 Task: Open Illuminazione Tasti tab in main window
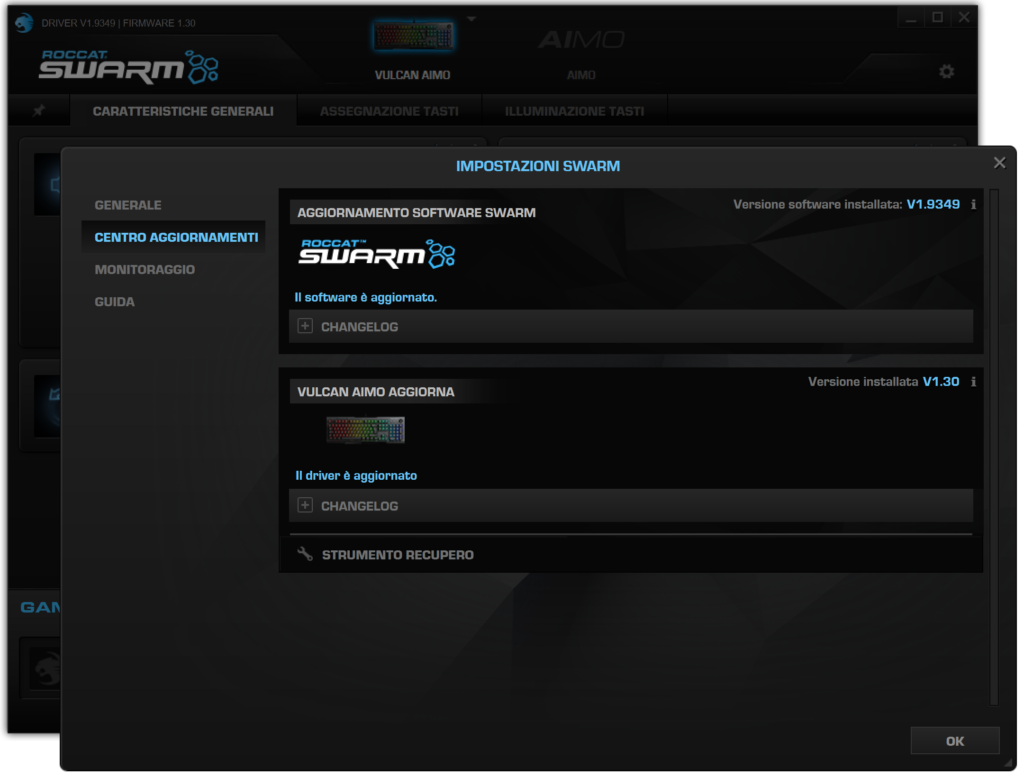[x=574, y=112]
